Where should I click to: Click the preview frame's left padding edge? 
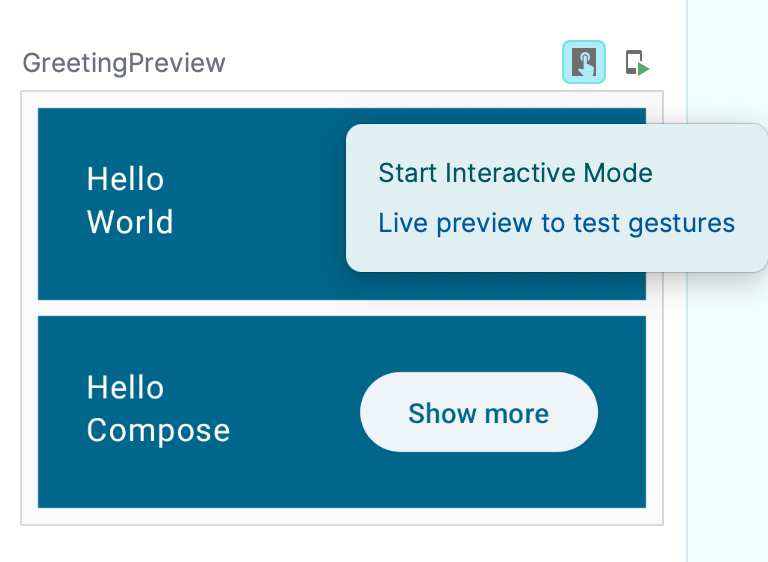click(x=29, y=308)
